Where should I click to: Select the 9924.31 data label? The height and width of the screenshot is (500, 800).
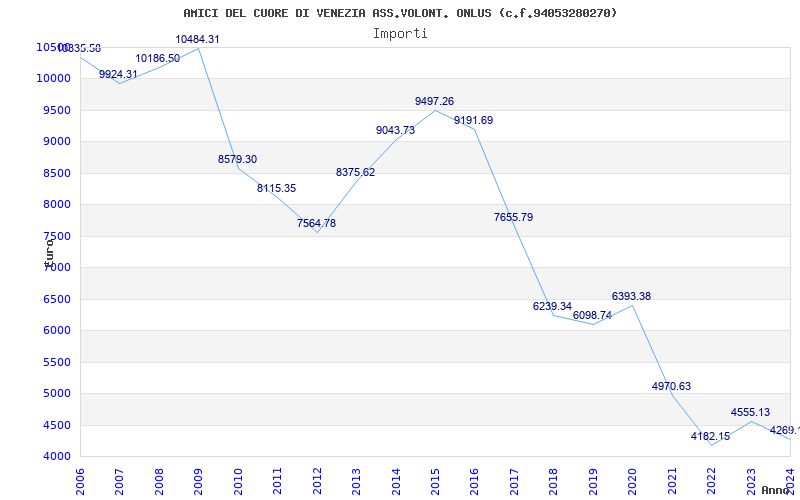[118, 74]
